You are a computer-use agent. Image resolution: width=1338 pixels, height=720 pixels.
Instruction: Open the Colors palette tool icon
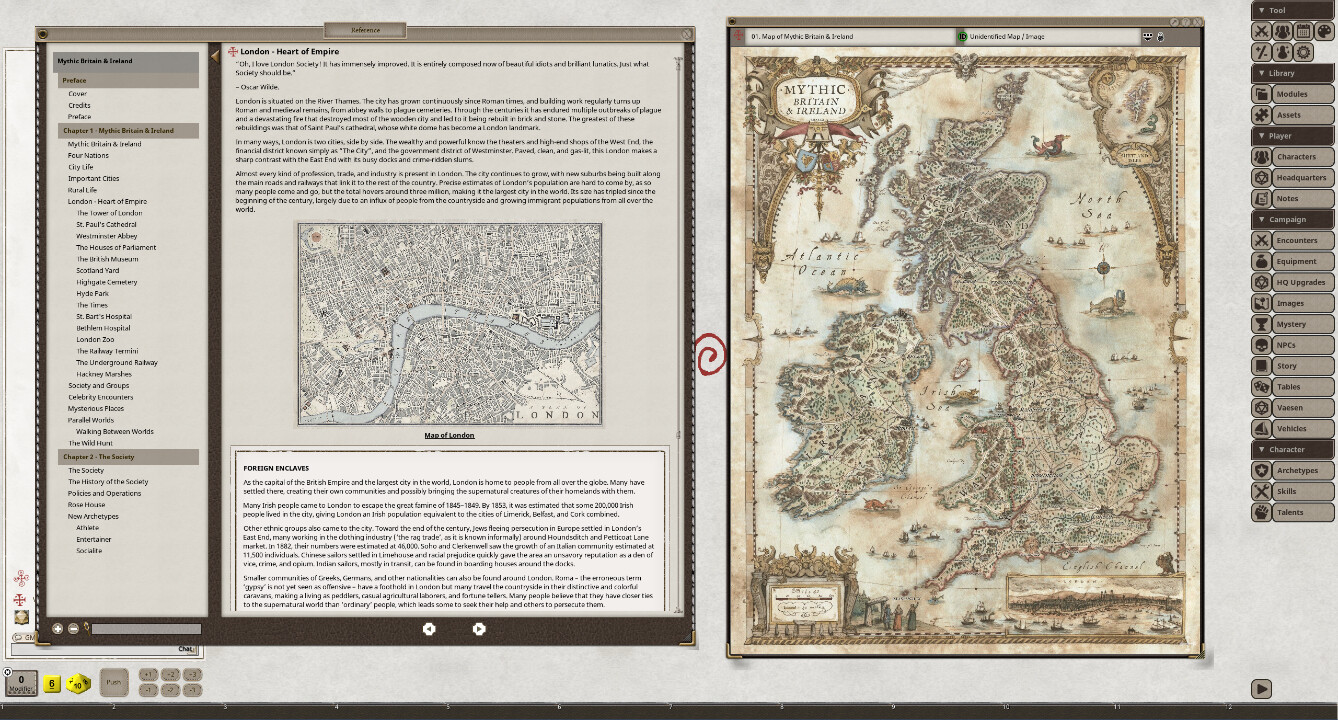pos(1325,31)
